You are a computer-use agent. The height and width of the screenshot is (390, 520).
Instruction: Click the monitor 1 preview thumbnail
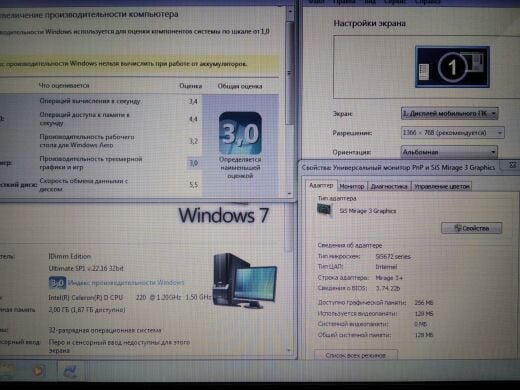click(x=452, y=67)
